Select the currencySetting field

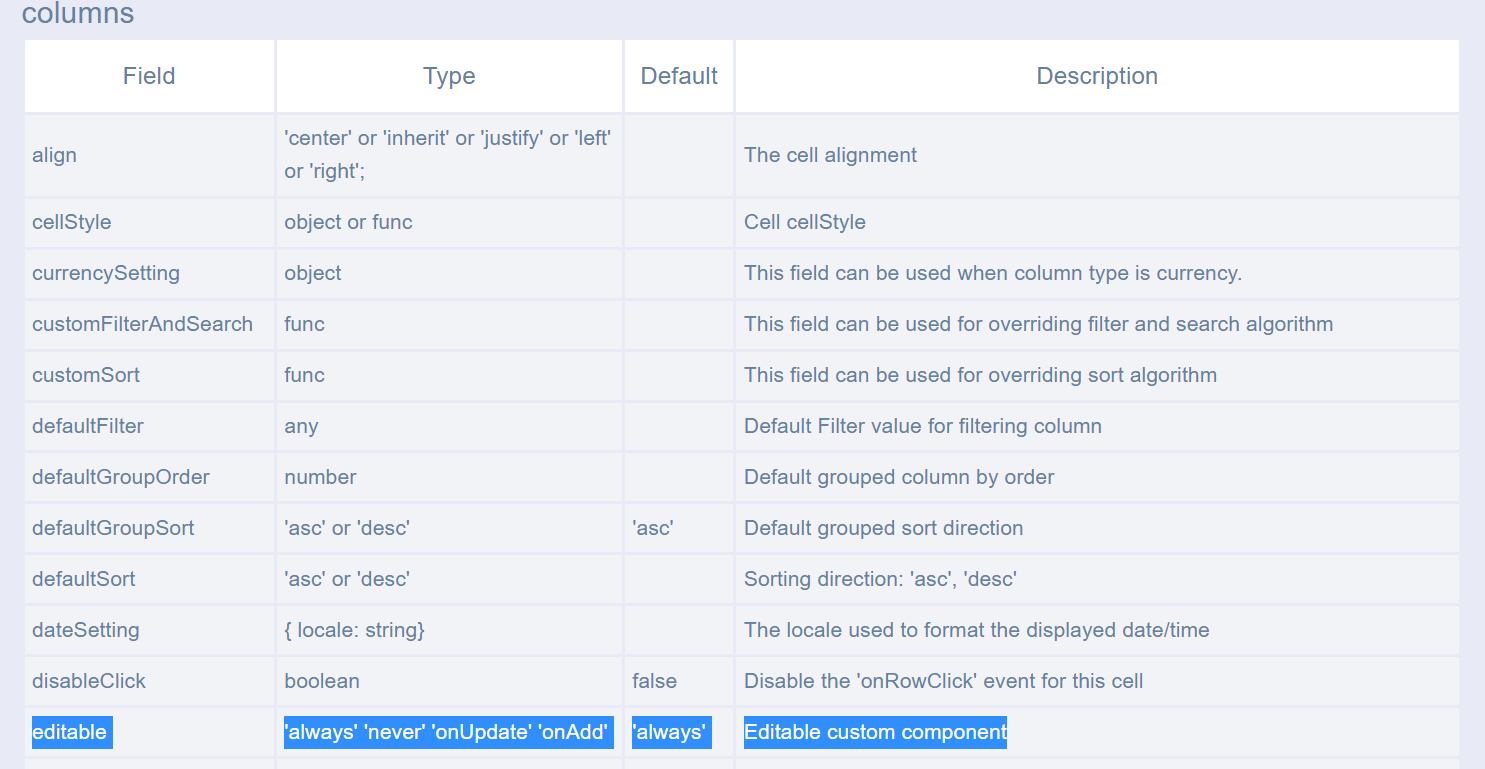[x=105, y=273]
